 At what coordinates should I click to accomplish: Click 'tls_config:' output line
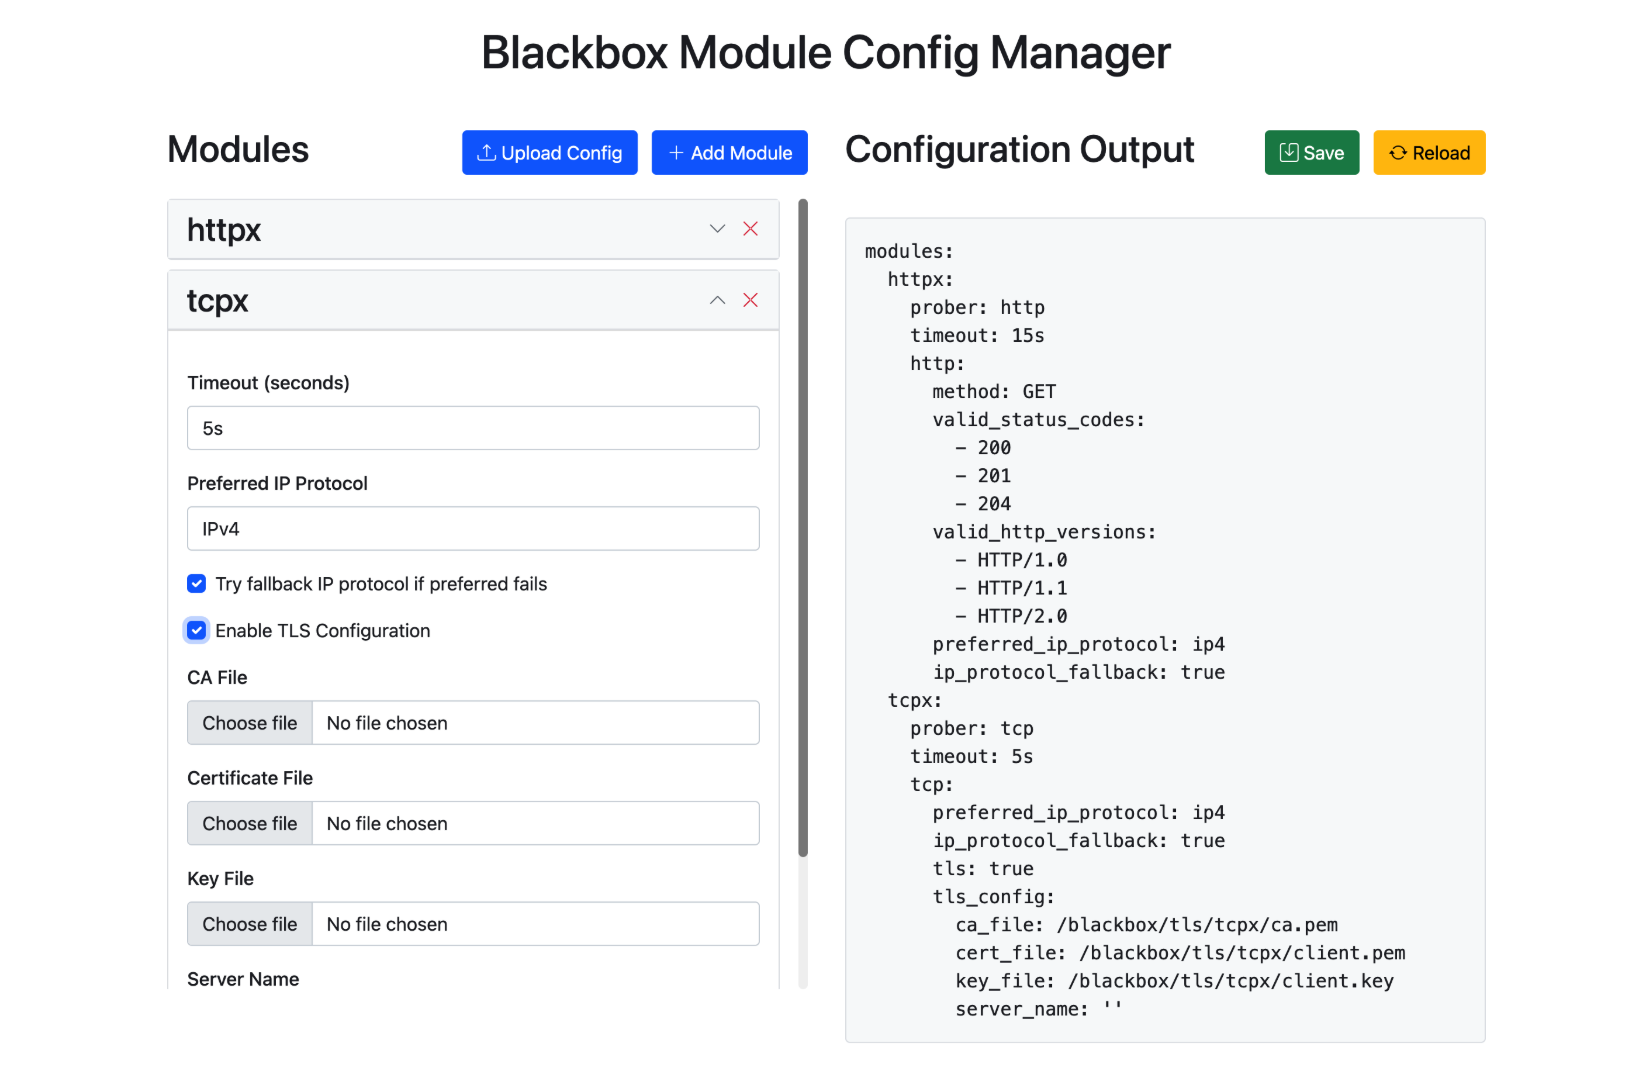pos(994,897)
